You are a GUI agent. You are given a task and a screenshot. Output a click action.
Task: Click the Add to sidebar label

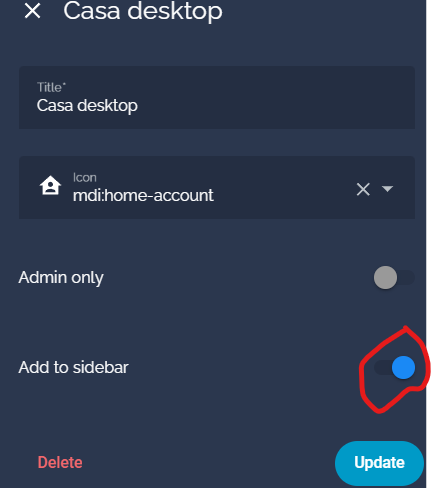coord(73,367)
